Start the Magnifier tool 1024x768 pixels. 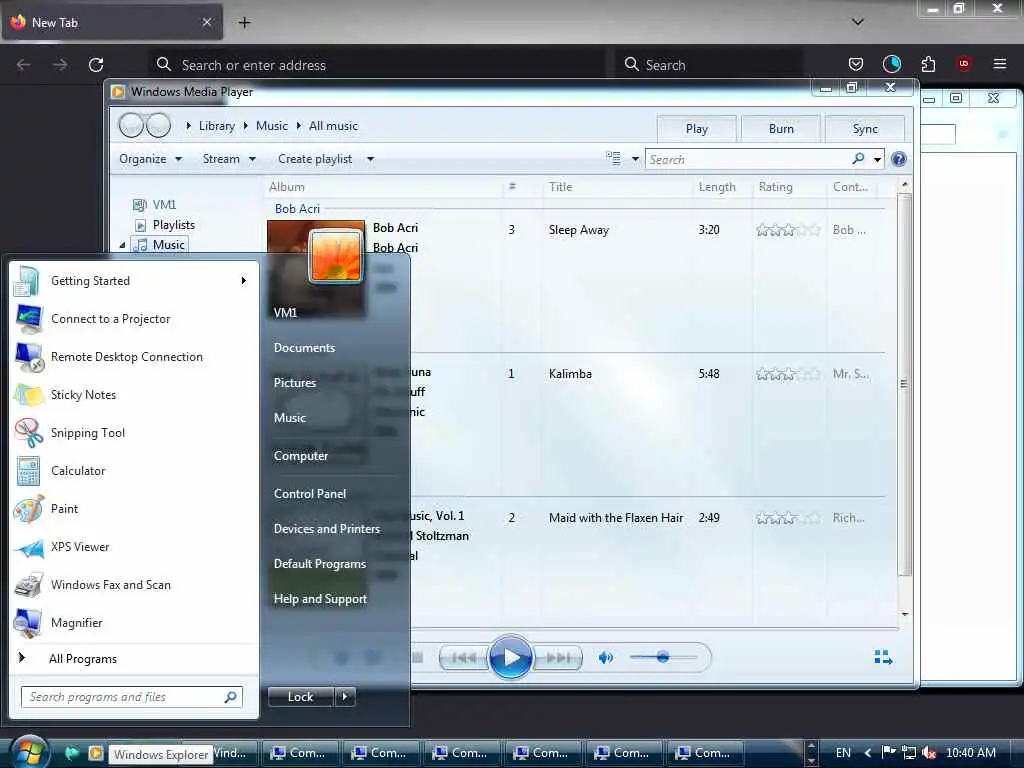click(x=134, y=622)
